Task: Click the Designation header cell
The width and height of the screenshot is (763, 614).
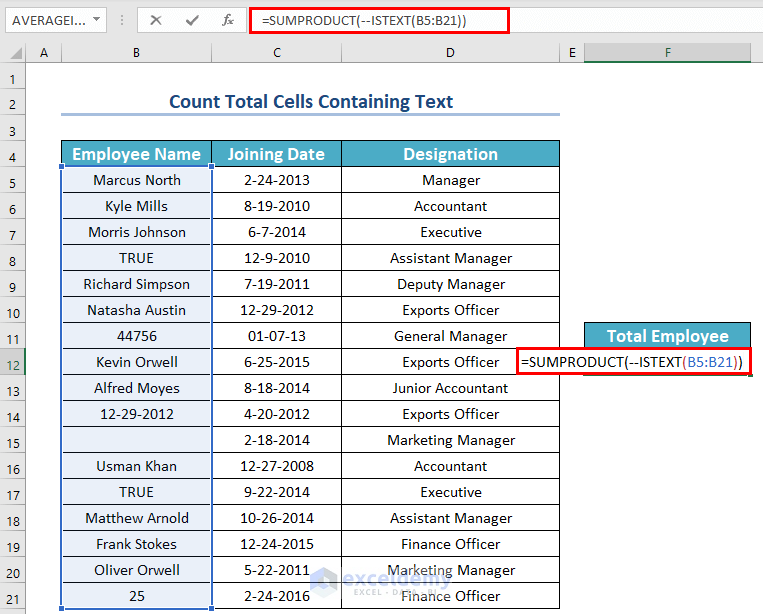Action: 450,154
